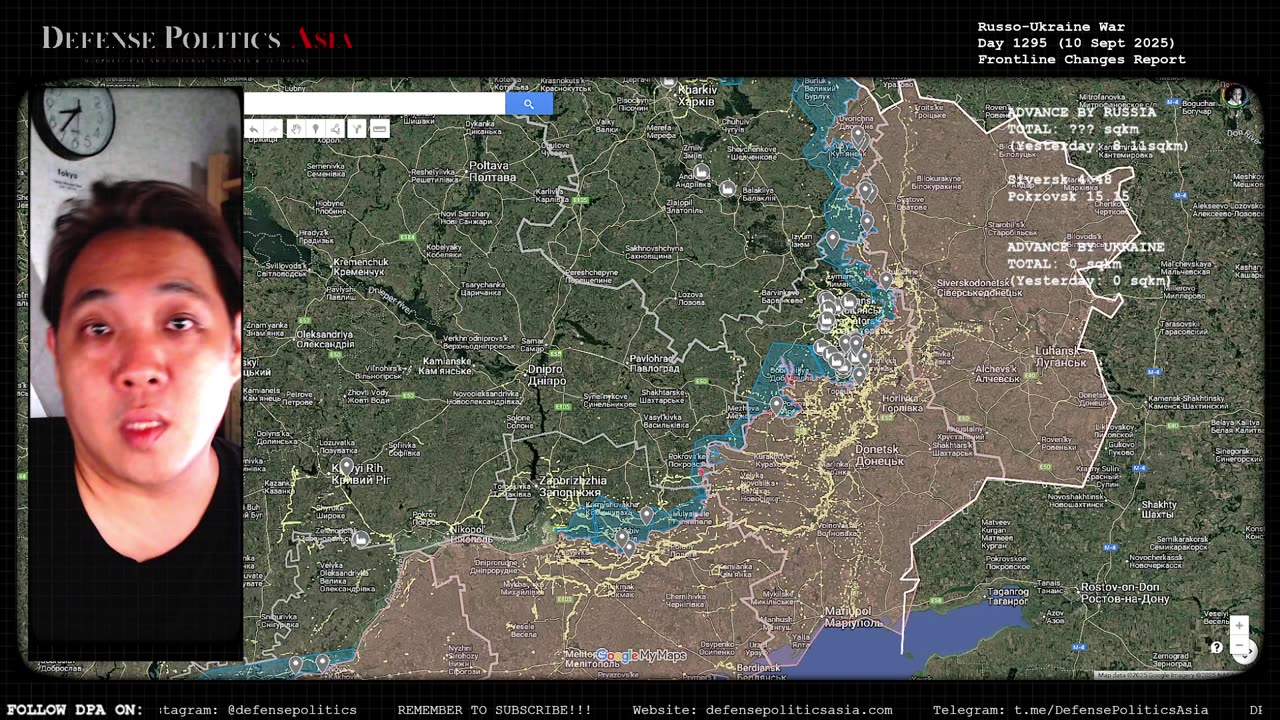
Task: Select the measure distances ruler tool
Action: coord(379,129)
